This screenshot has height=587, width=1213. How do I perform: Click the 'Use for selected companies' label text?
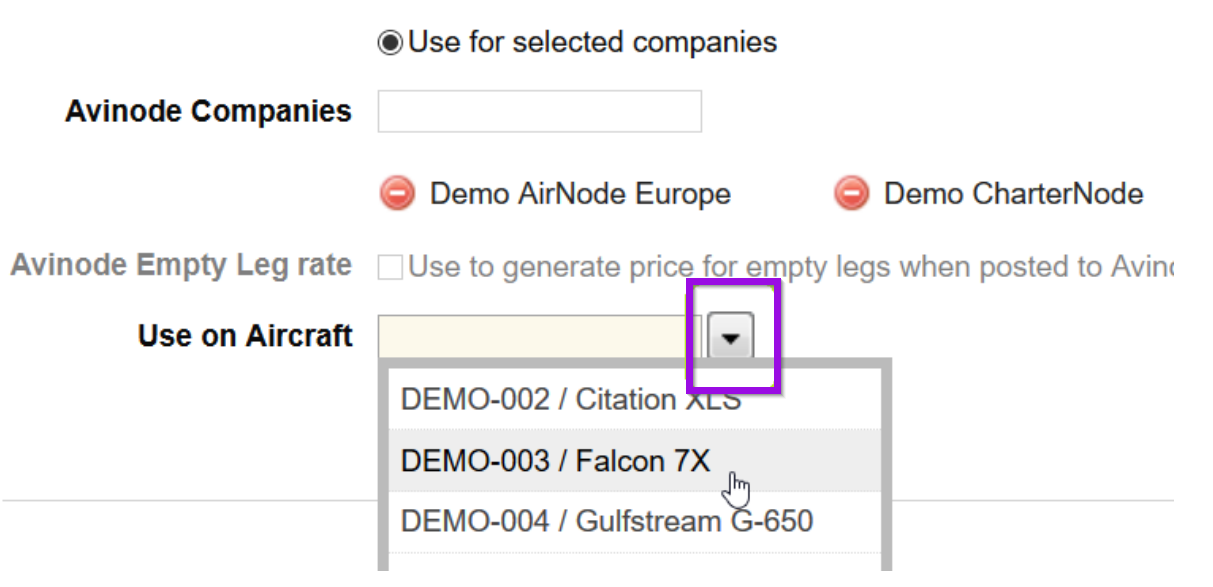click(x=592, y=42)
